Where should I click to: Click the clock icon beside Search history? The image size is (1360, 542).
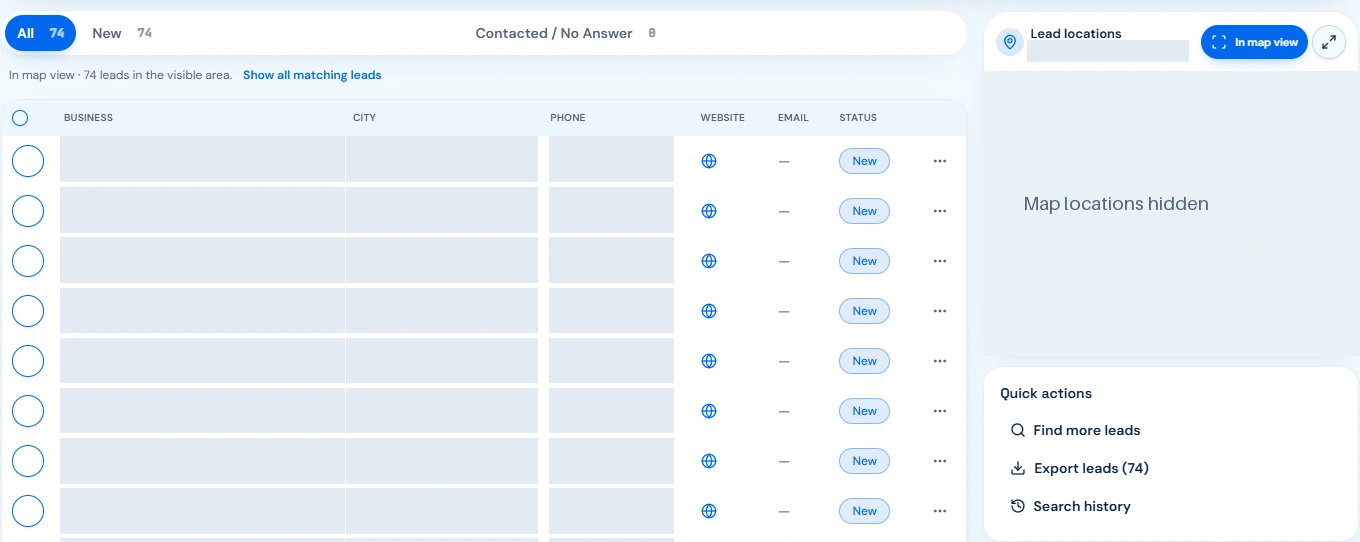coord(1018,506)
